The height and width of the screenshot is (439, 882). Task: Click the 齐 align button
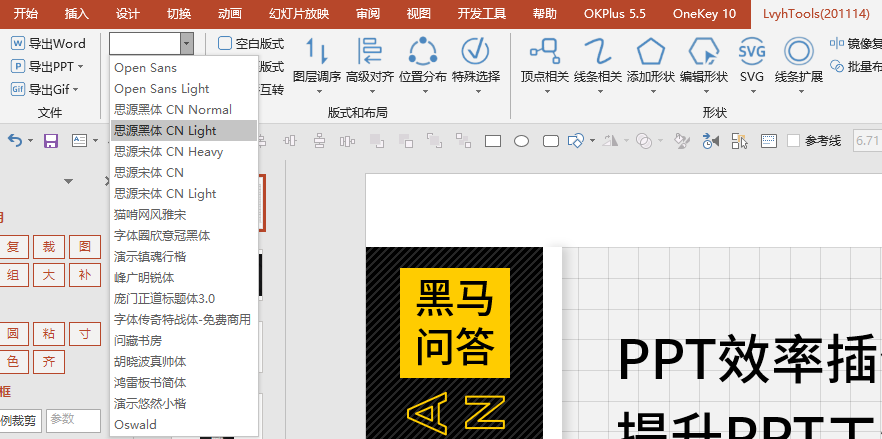pos(49,362)
